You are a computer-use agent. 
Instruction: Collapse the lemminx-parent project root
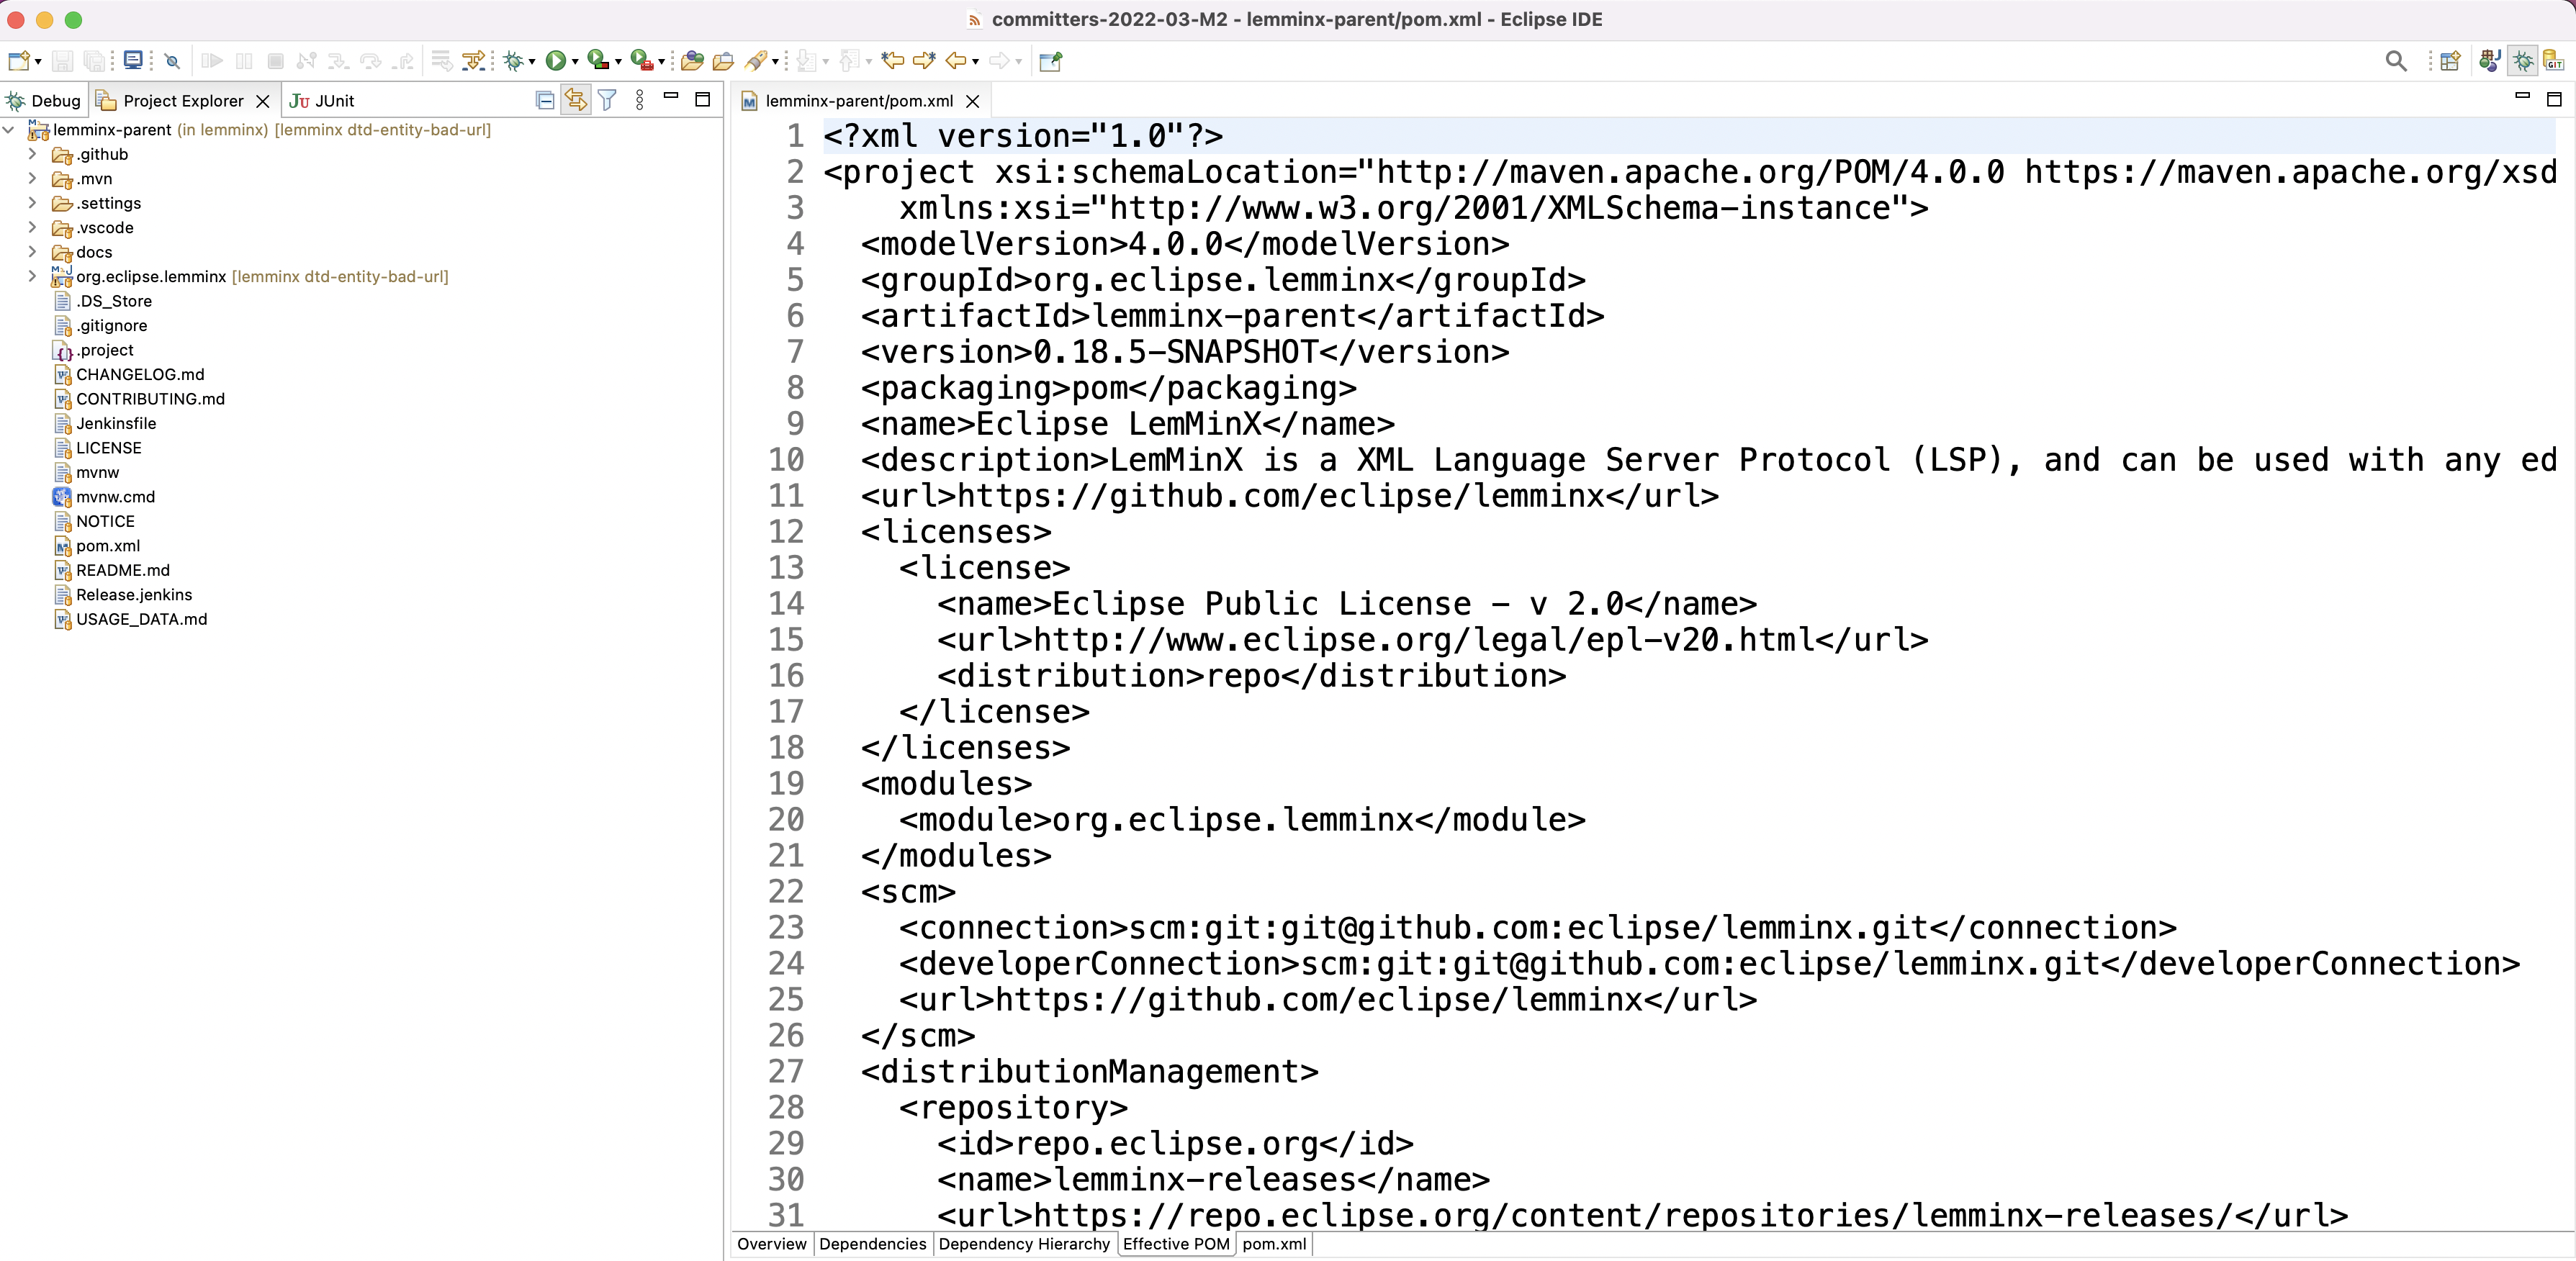coord(9,130)
